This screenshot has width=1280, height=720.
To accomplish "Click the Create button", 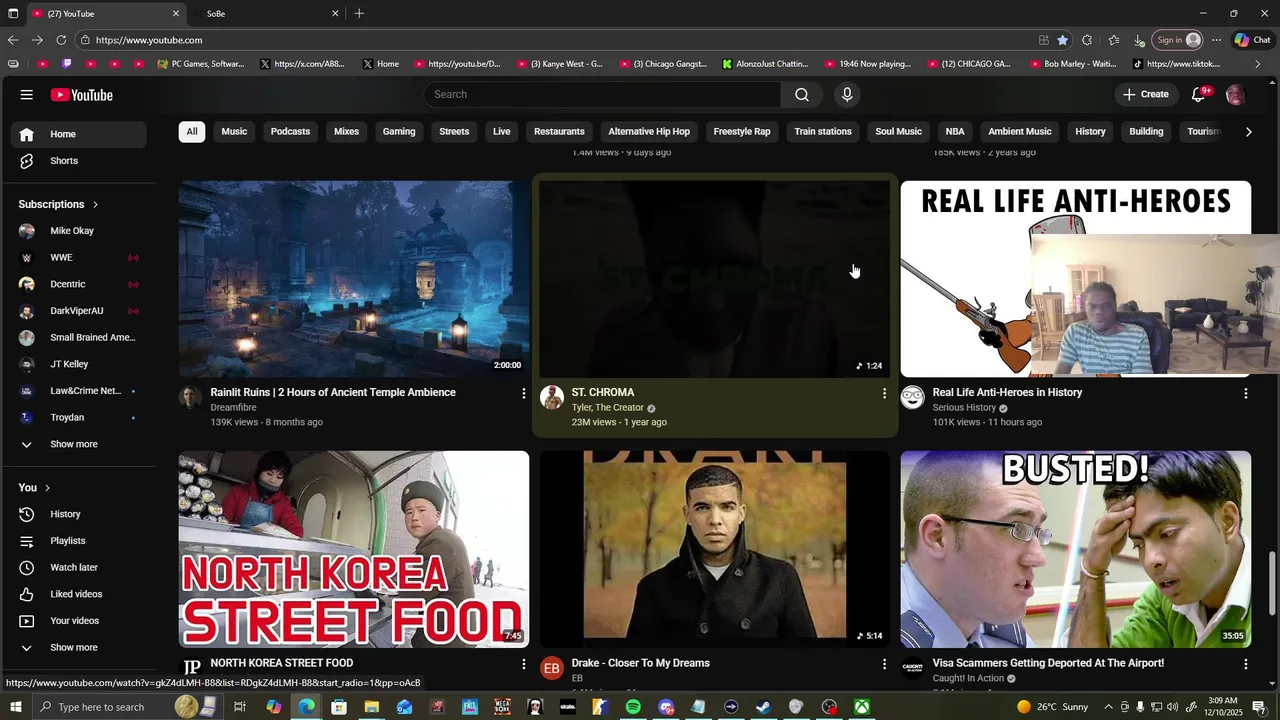I will pos(1146,94).
